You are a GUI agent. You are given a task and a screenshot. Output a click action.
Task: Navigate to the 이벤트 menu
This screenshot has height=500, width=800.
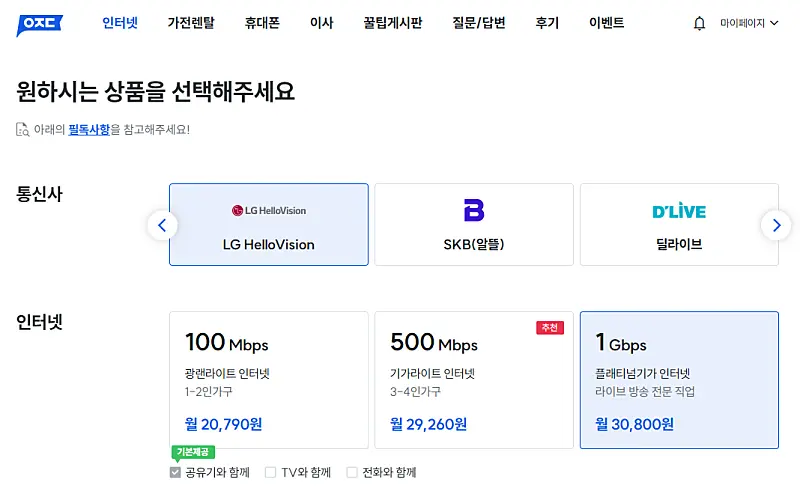coord(607,23)
